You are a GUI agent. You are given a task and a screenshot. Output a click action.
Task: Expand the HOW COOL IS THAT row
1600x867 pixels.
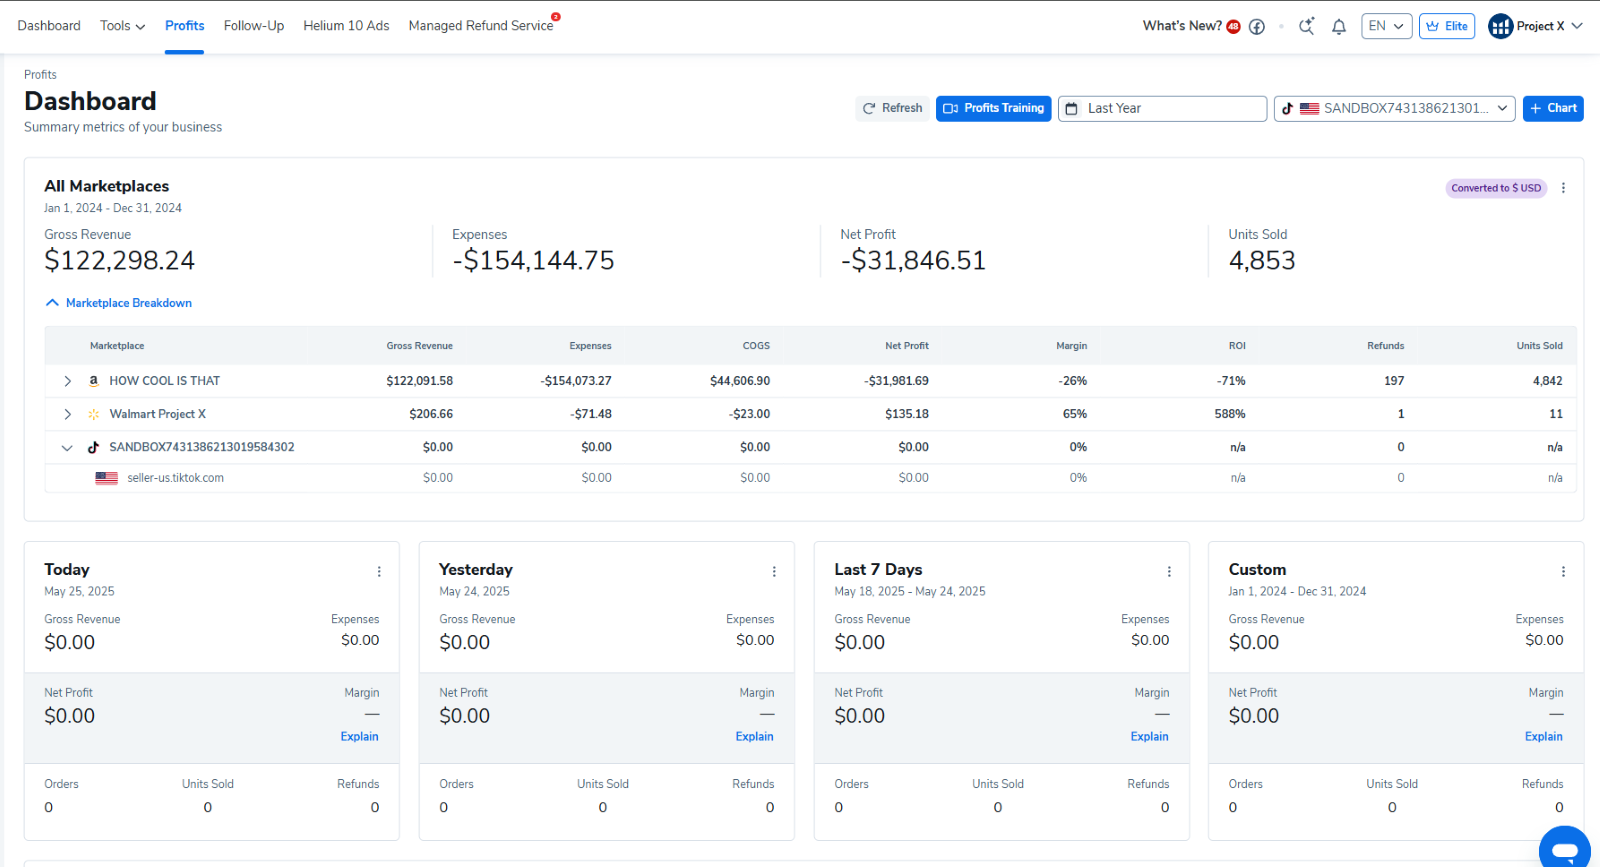[x=67, y=381]
